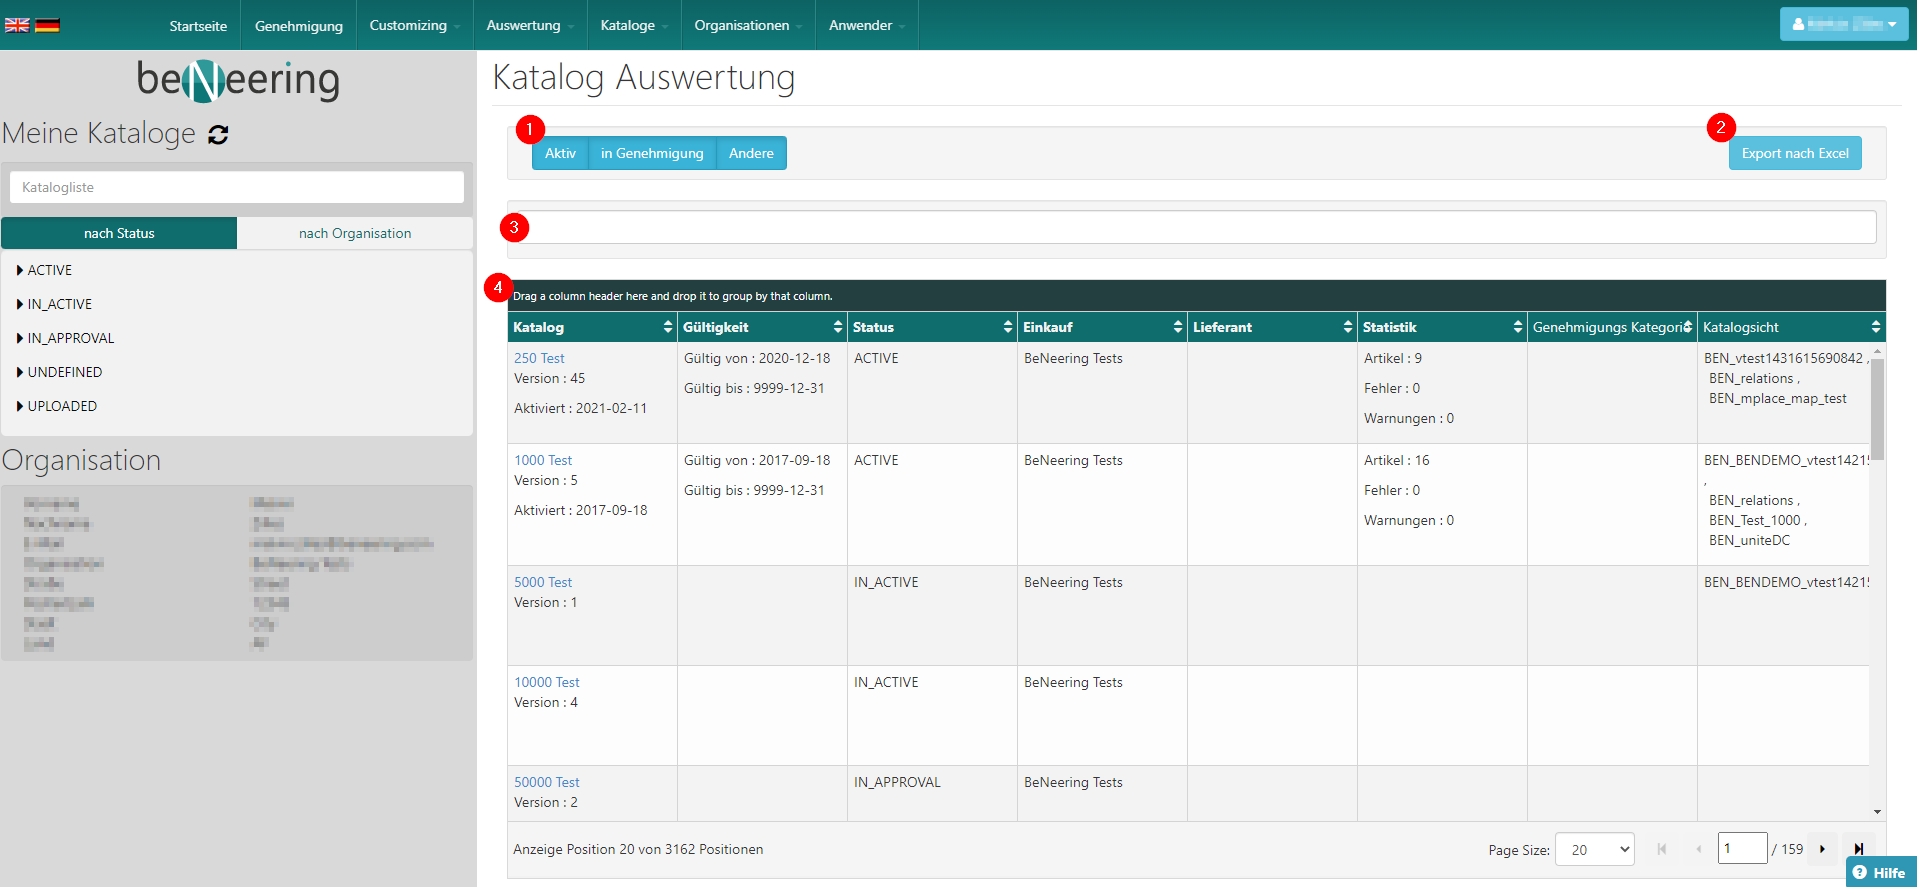The image size is (1917, 887).
Task: Refresh Meine Kataloge with the reload icon
Action: [x=218, y=135]
